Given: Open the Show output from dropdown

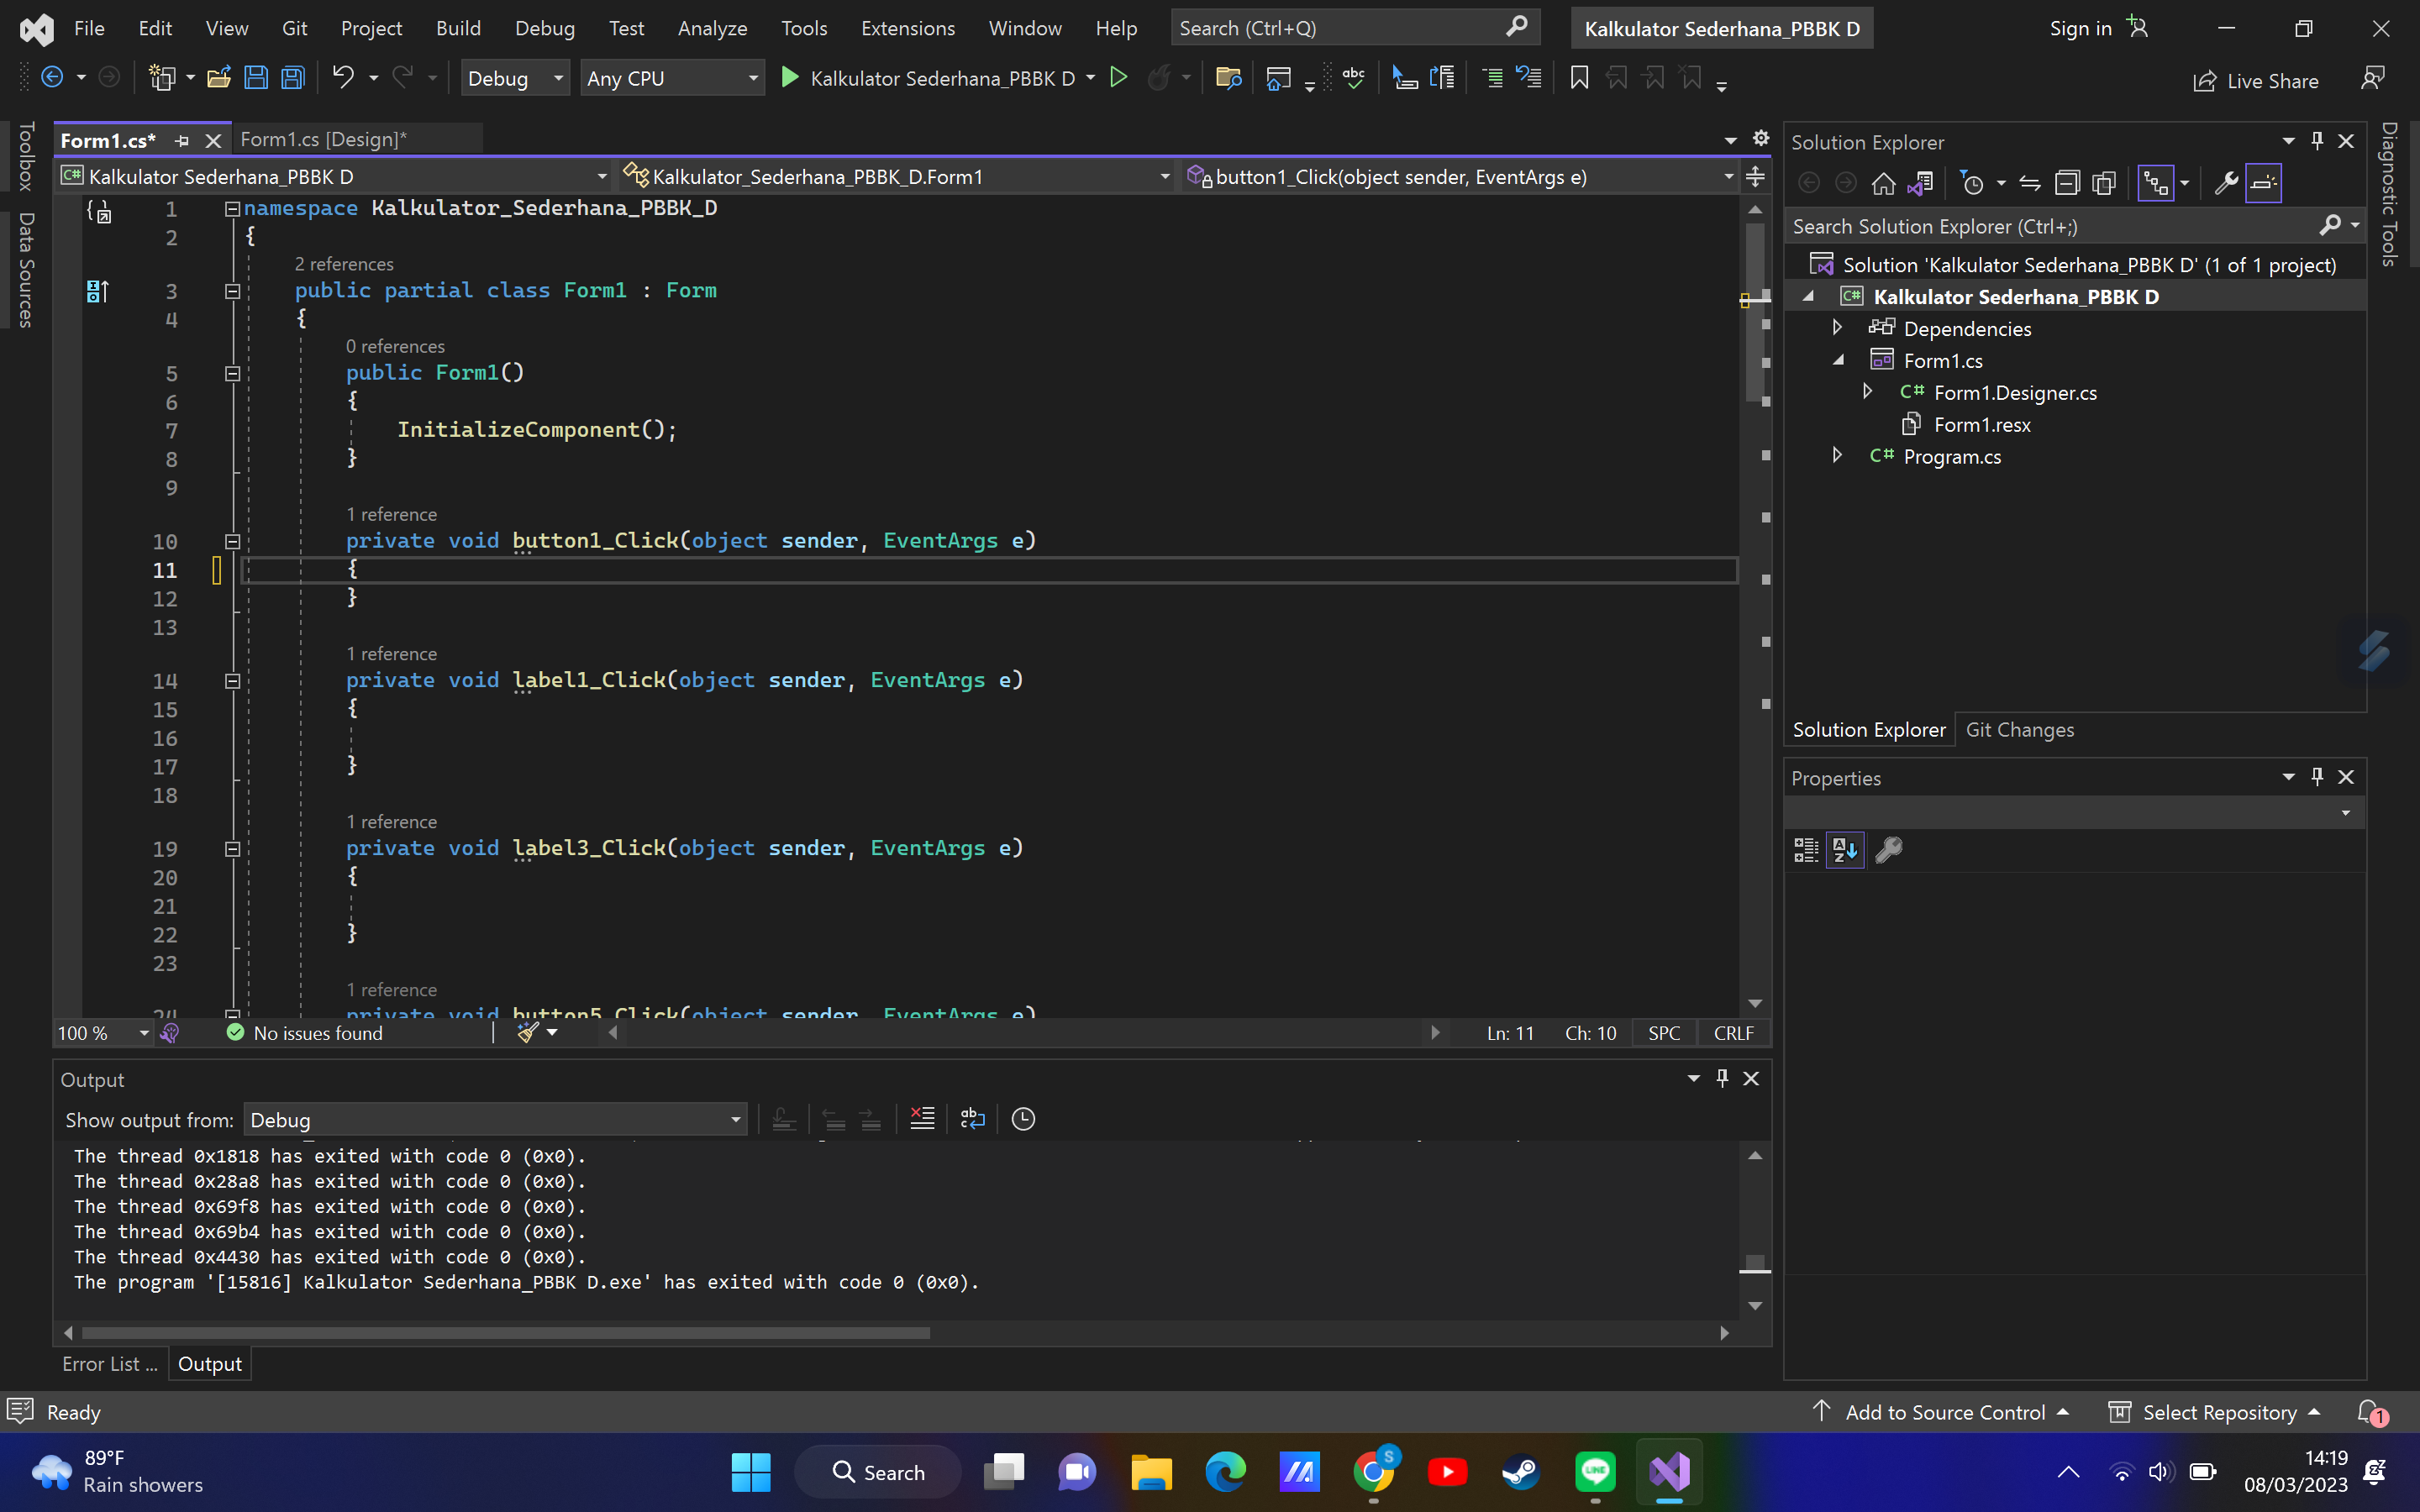Looking at the screenshot, I should (x=735, y=1119).
